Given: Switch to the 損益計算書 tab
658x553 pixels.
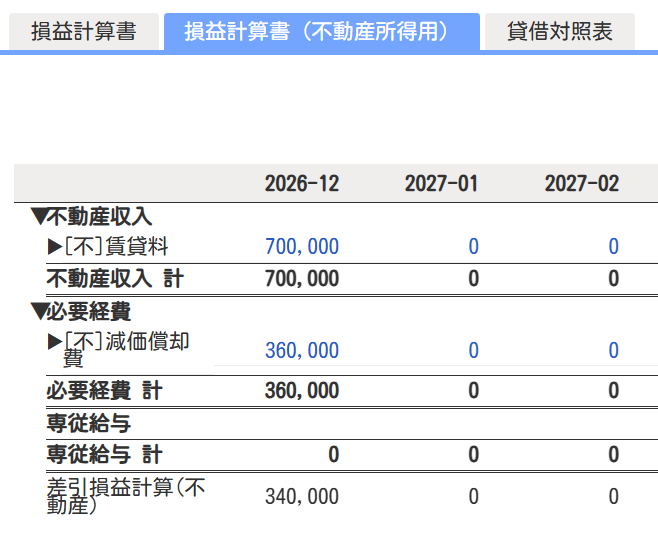Looking at the screenshot, I should pos(83,32).
